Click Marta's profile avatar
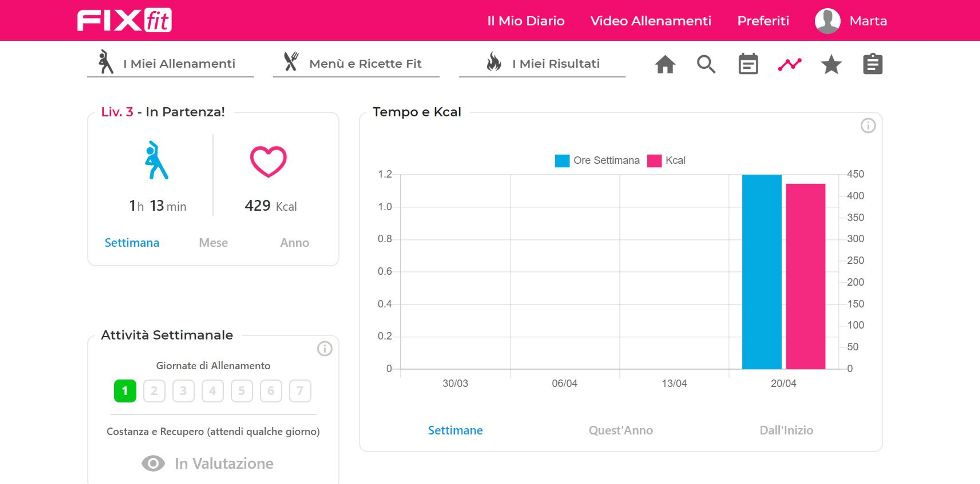The width and height of the screenshot is (980, 484). pyautogui.click(x=827, y=21)
